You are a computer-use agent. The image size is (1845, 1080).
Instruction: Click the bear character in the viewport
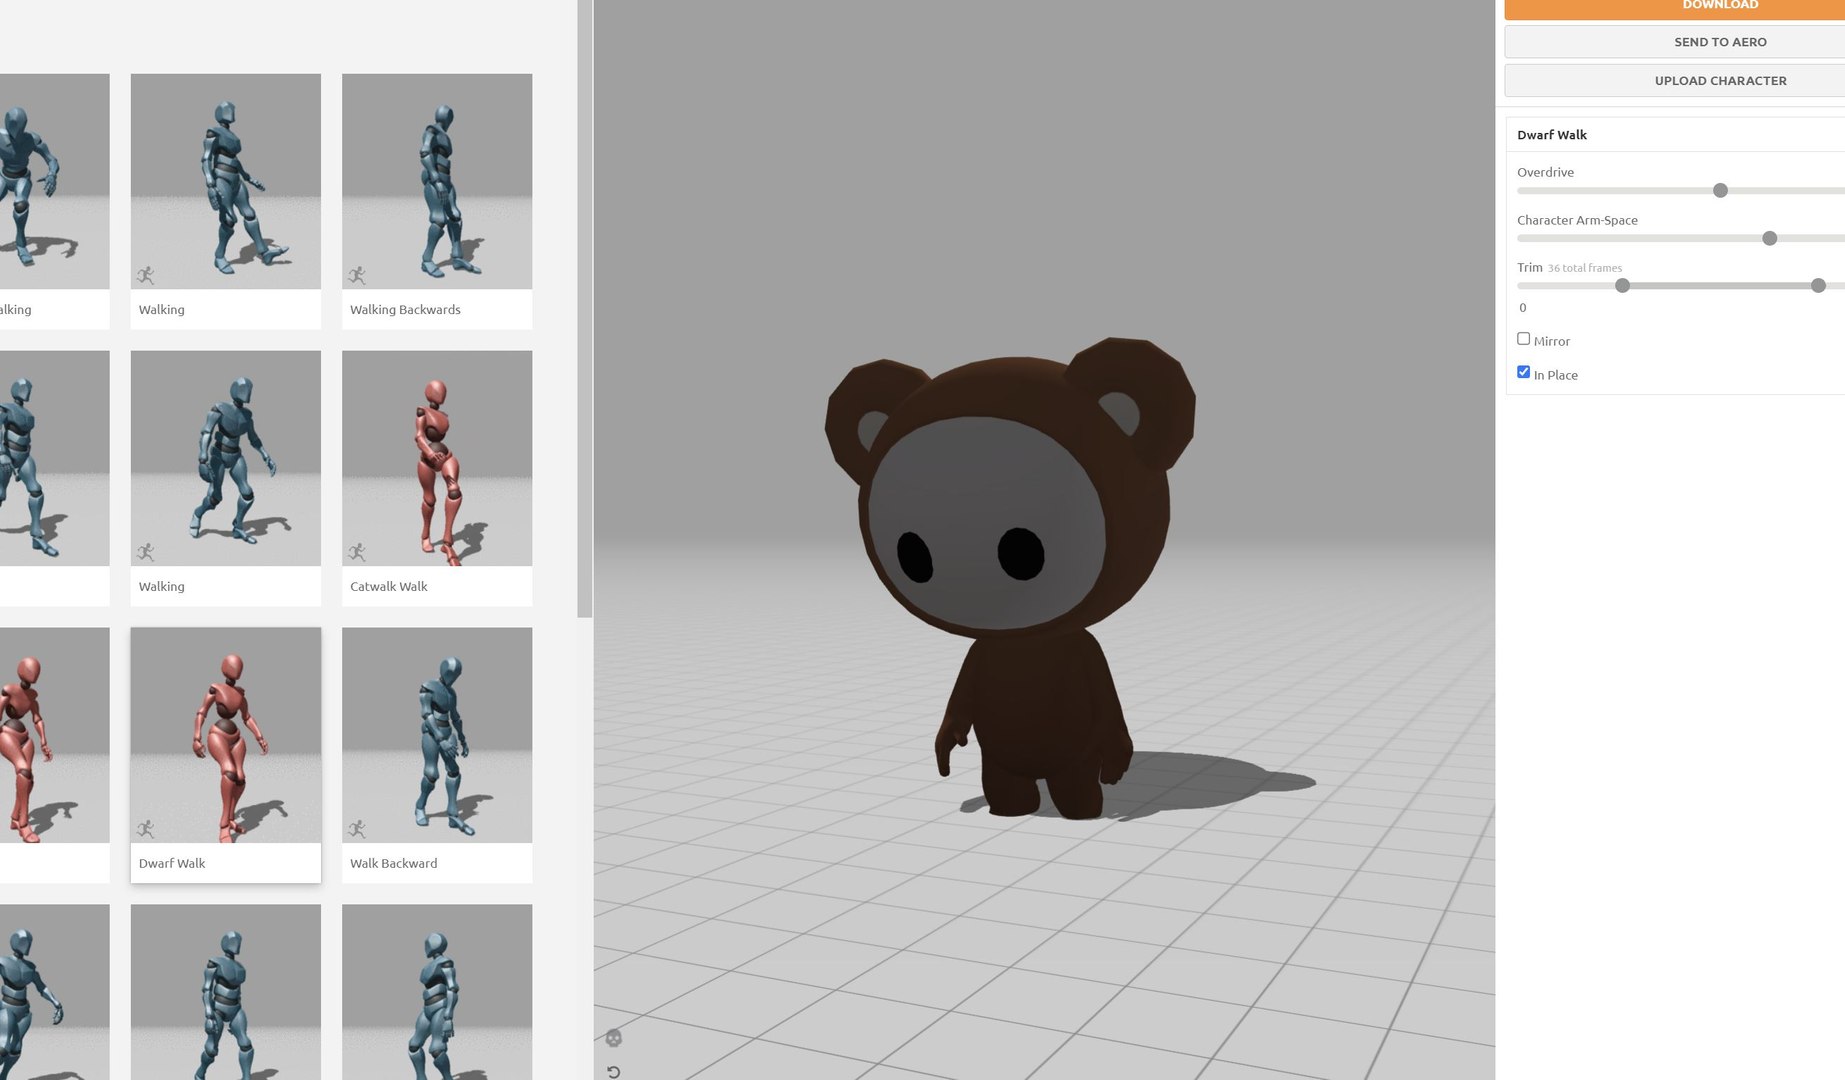1010,577
